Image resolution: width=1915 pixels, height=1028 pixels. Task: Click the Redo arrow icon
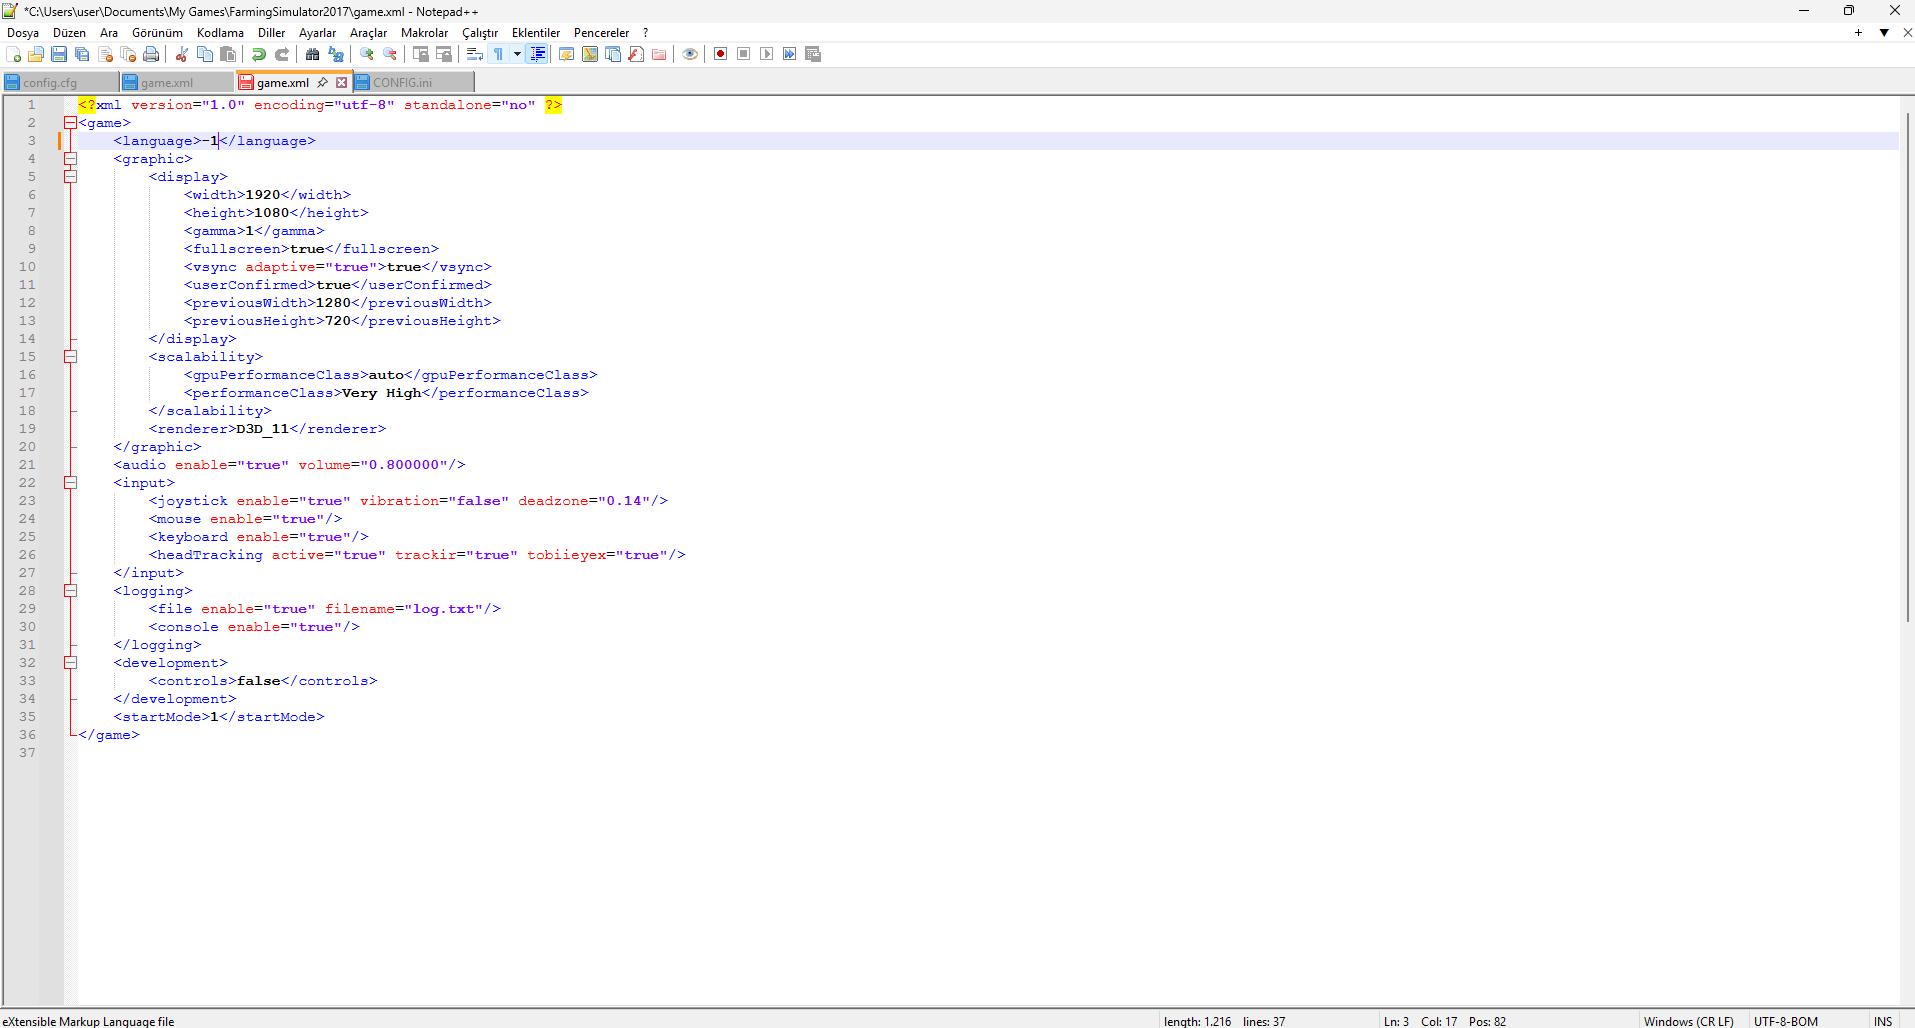pyautogui.click(x=282, y=54)
